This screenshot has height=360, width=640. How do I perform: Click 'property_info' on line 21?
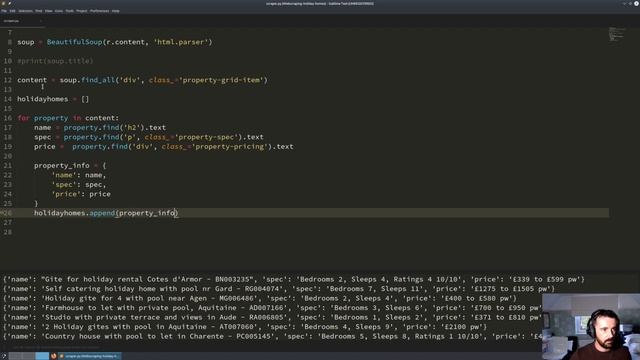coord(62,166)
